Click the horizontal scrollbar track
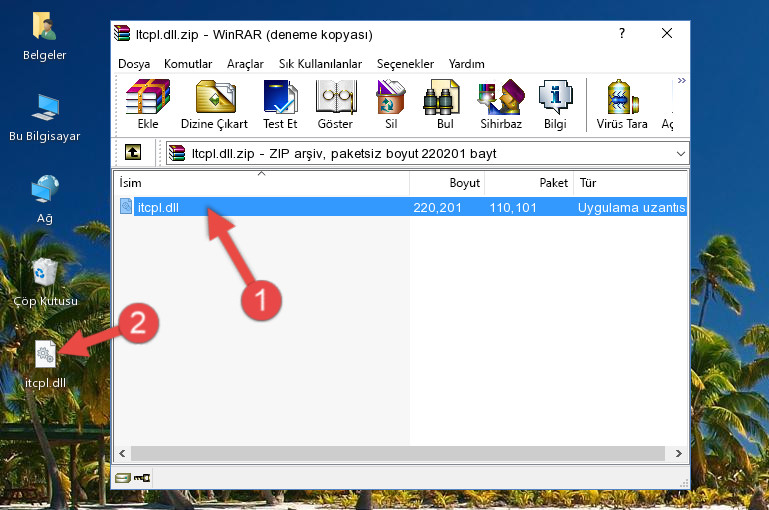The height and width of the screenshot is (510, 769). pyautogui.click(x=398, y=453)
